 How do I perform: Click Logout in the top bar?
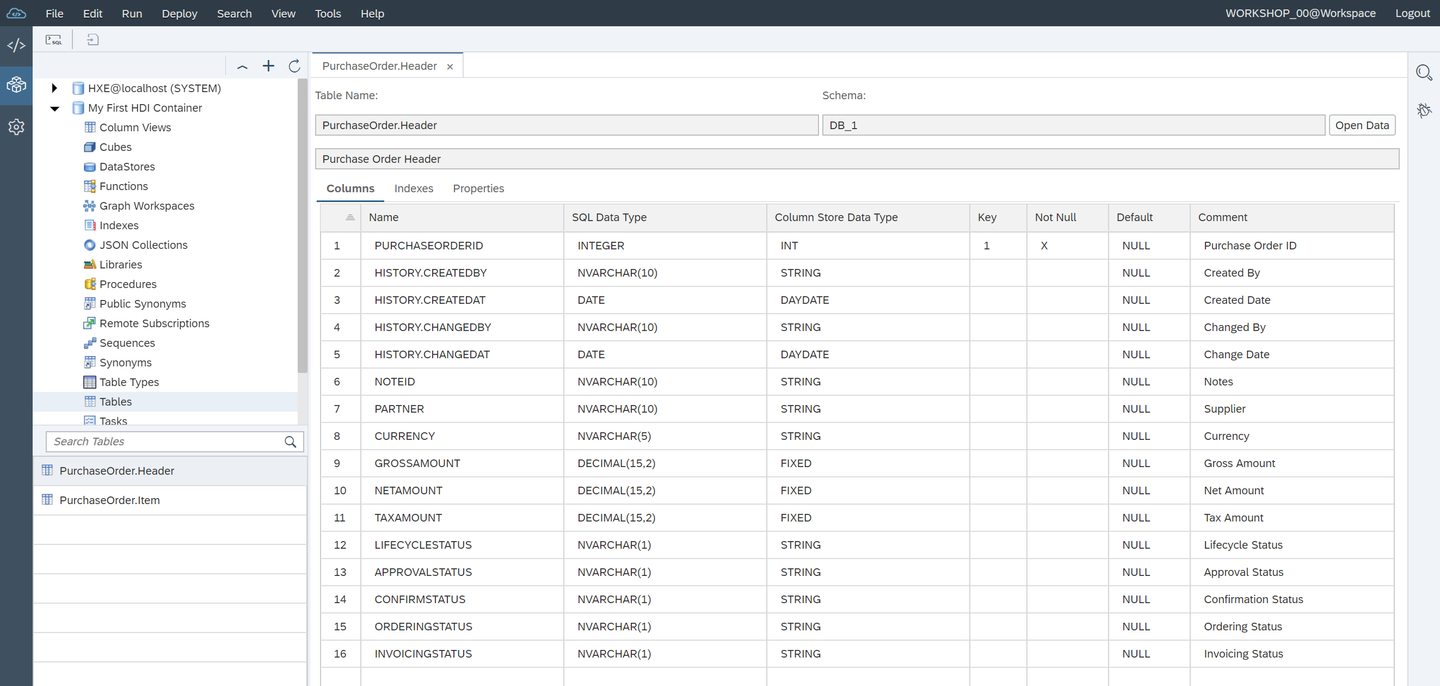coord(1413,13)
